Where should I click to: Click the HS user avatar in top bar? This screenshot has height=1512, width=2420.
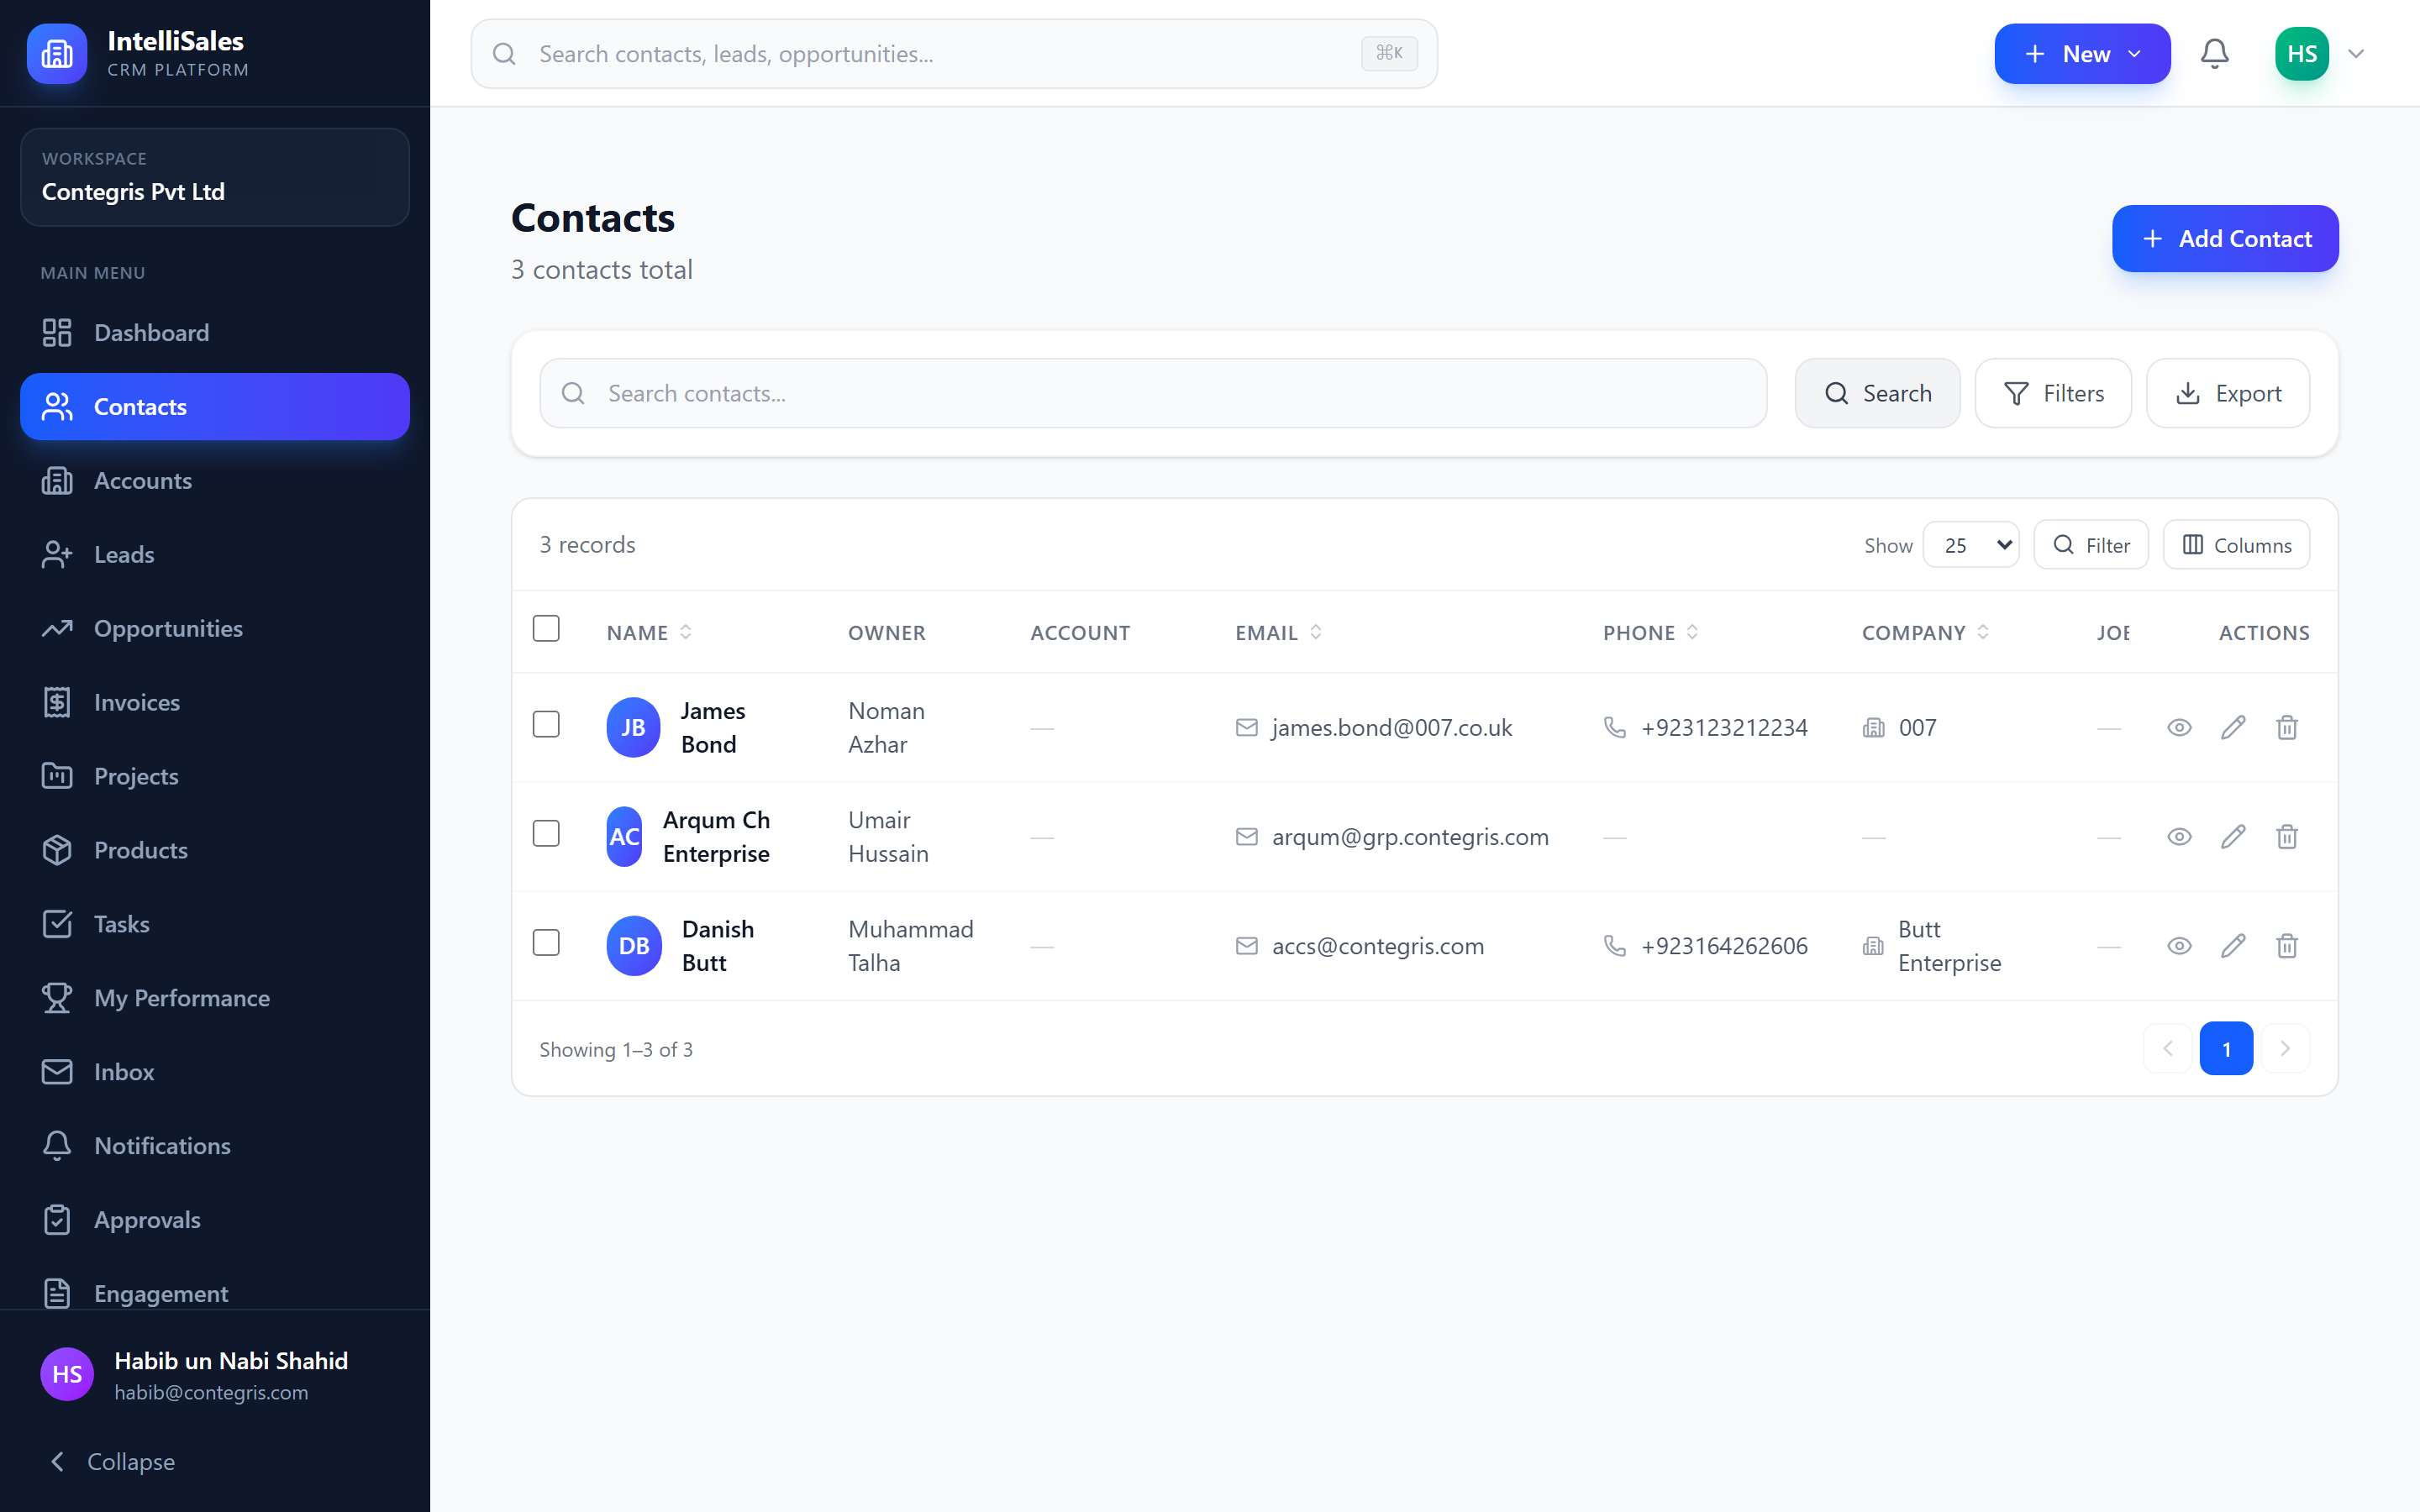pos(2302,54)
